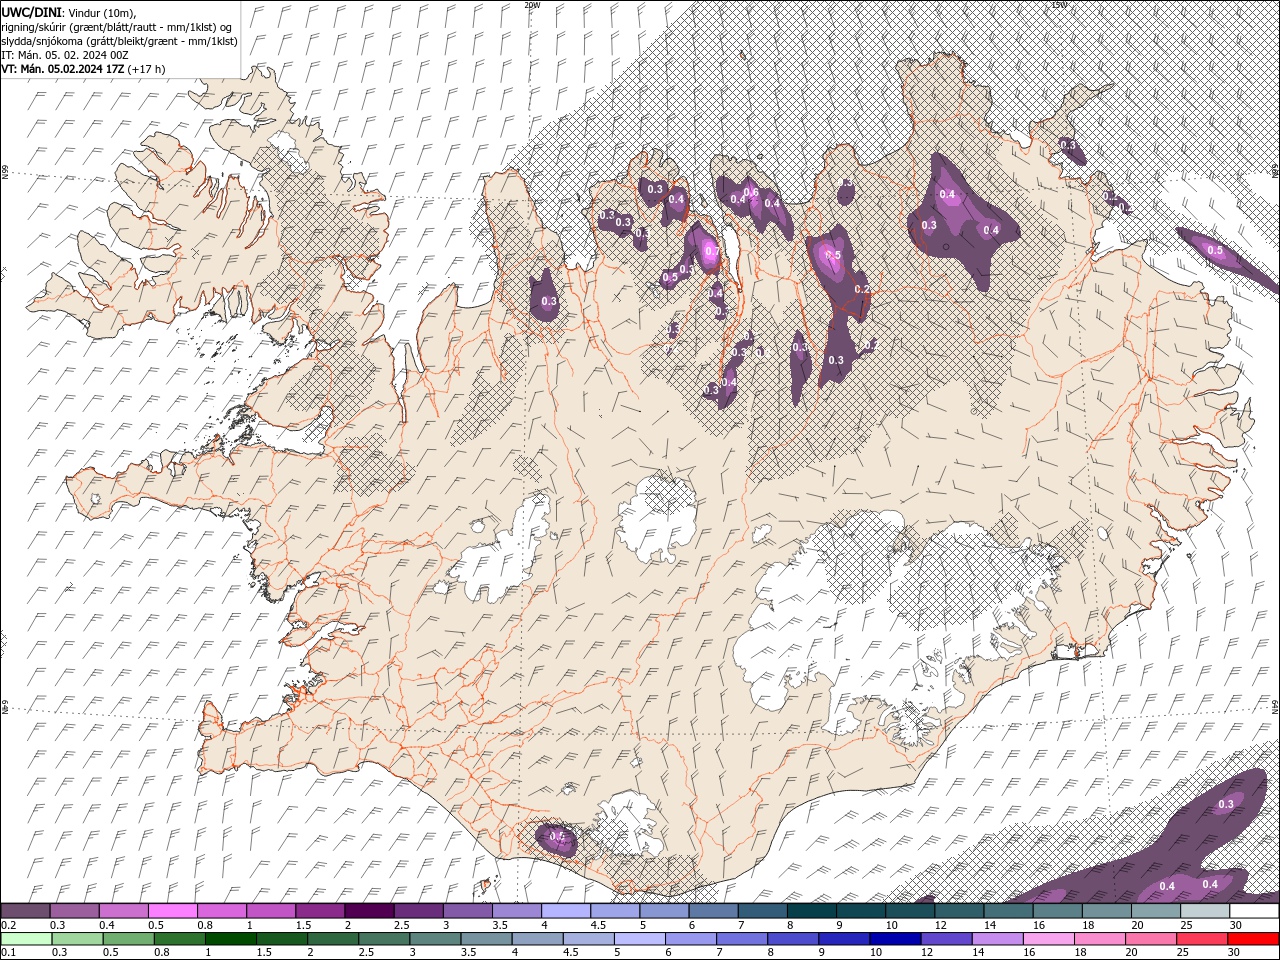1280x960 pixels.
Task: Pick the dark purple snow swatch between 2 and 2.5
Action: [369, 911]
